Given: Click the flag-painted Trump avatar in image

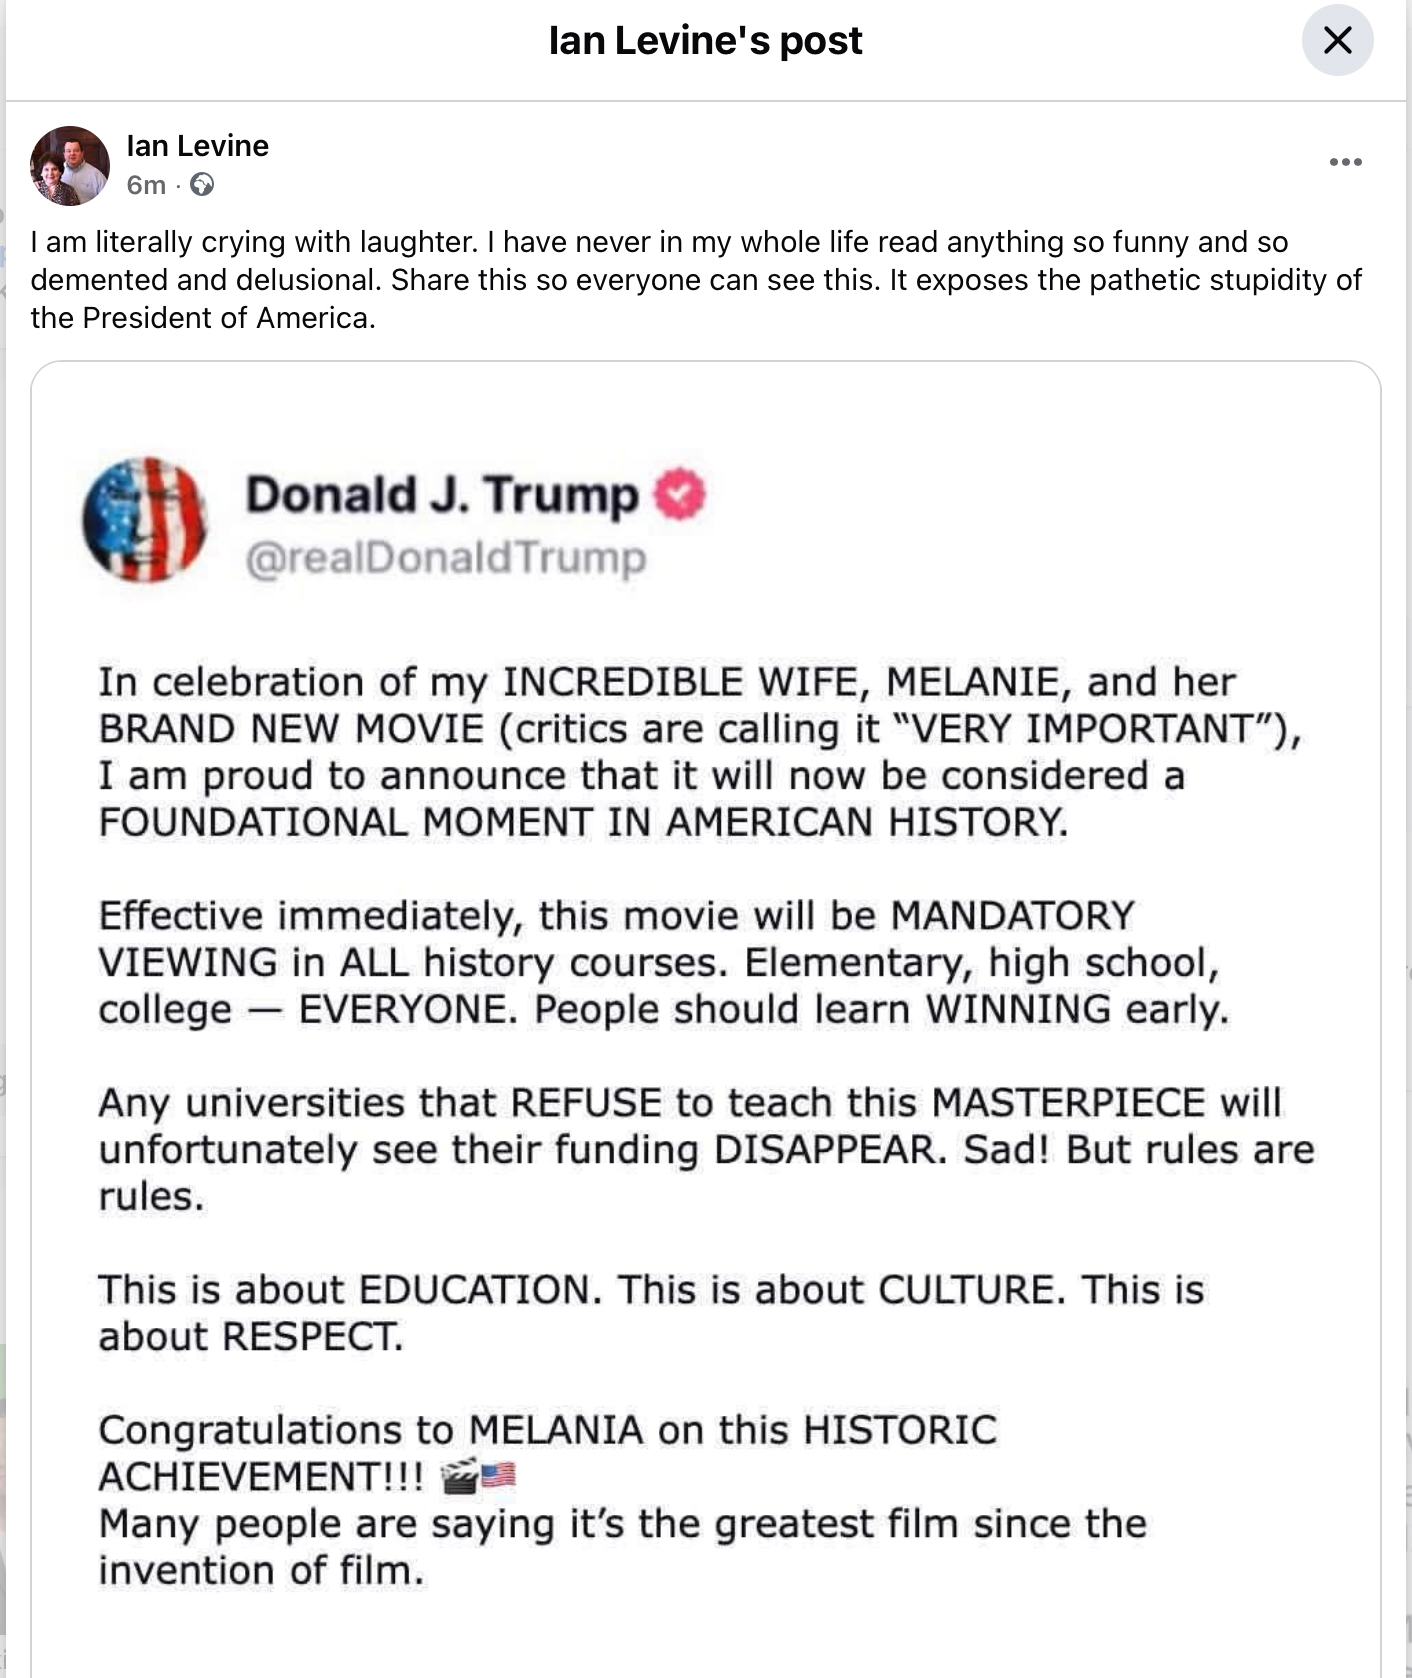Looking at the screenshot, I should click(145, 520).
